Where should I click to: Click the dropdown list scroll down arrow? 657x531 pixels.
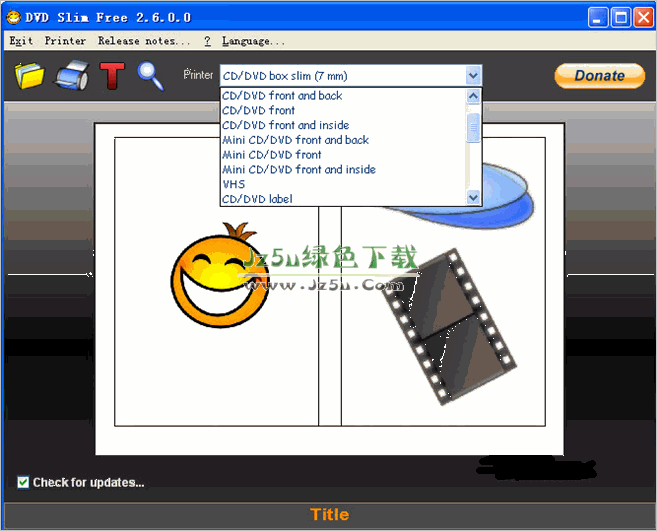(474, 198)
